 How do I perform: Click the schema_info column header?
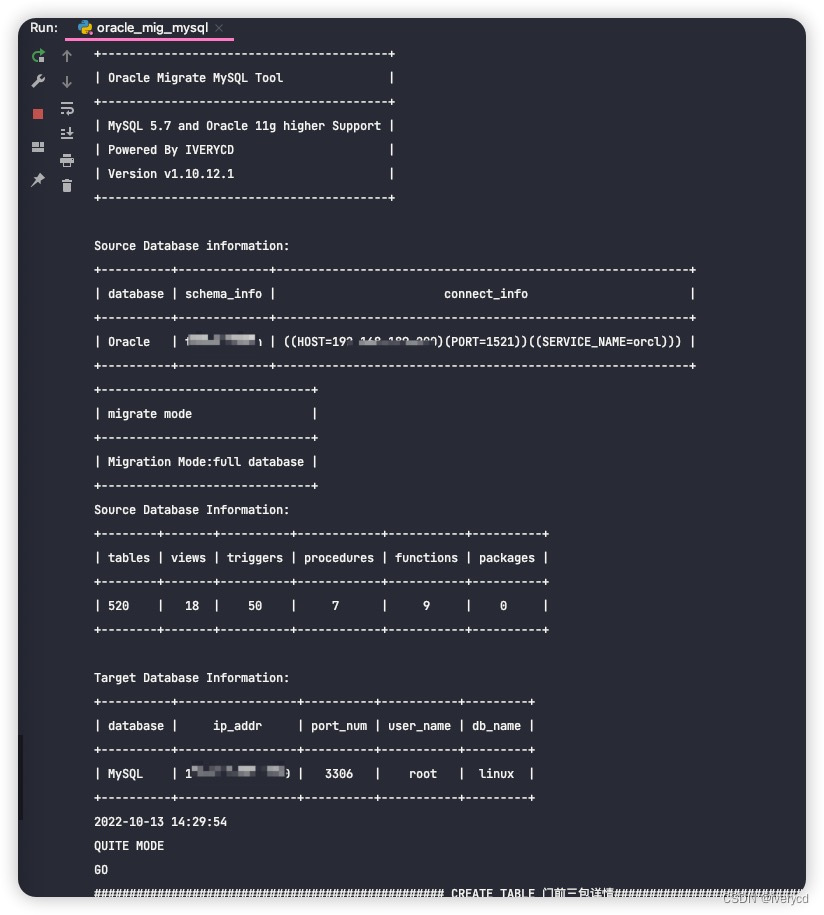tap(223, 294)
